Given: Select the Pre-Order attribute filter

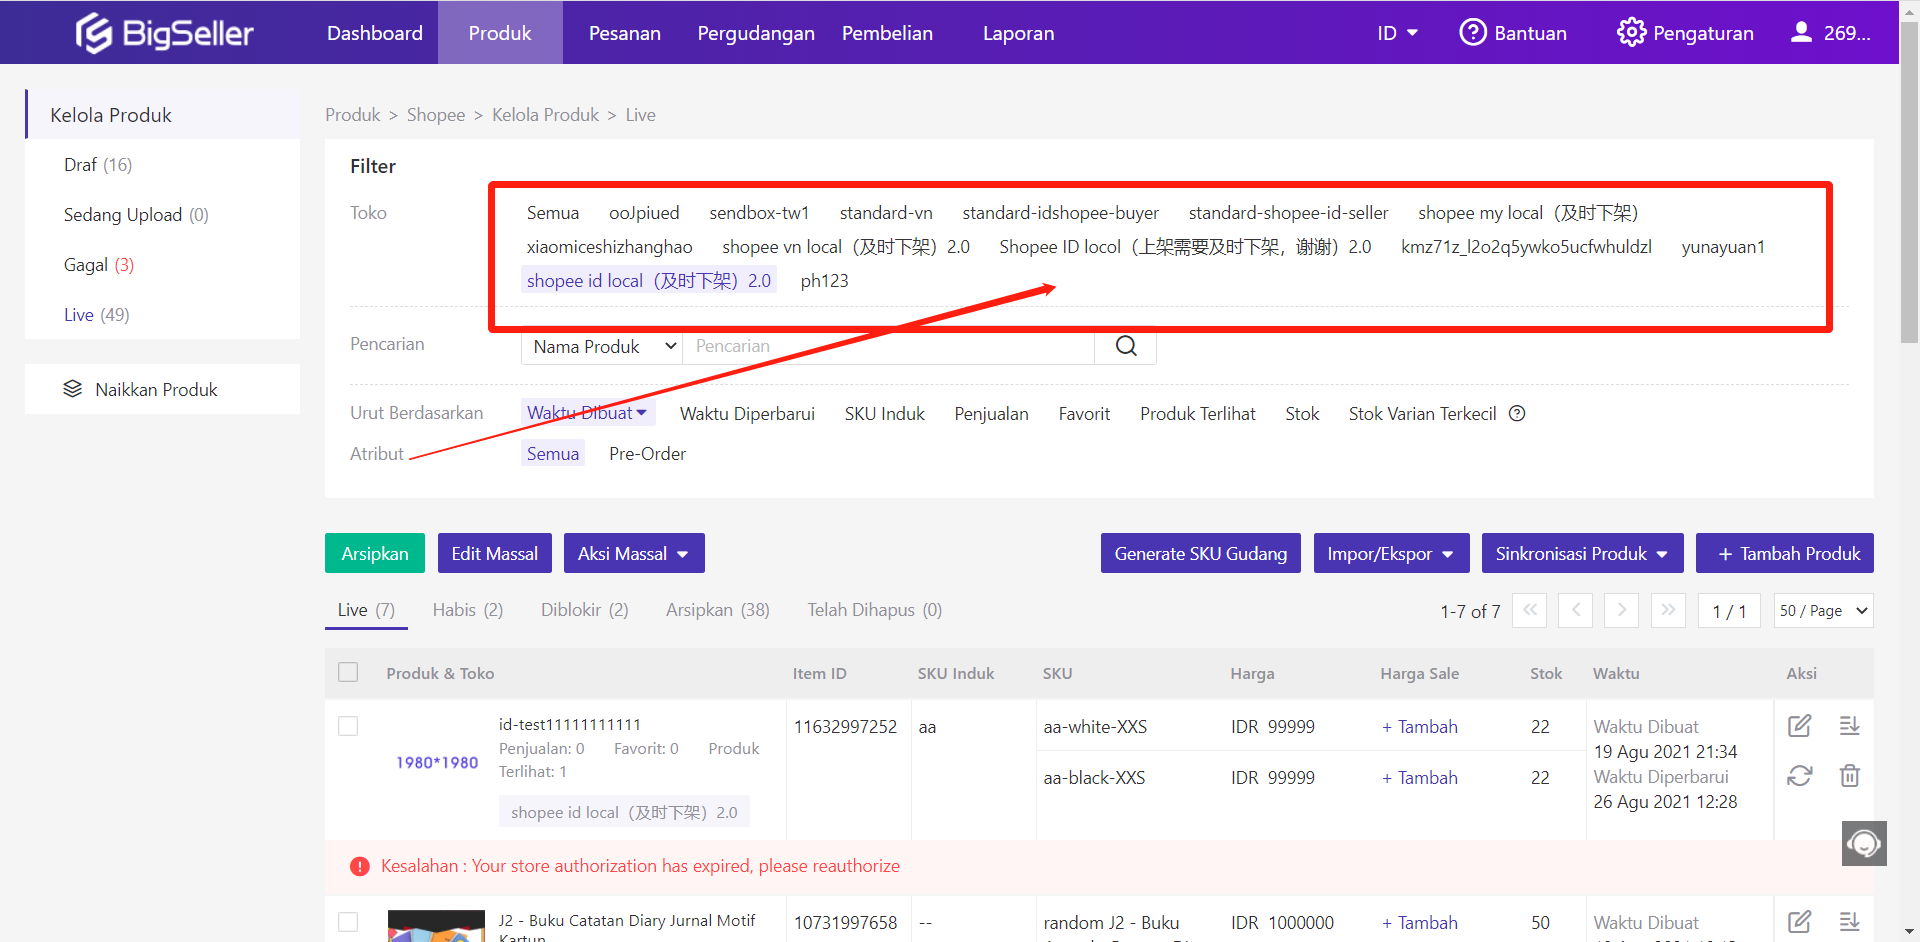Looking at the screenshot, I should click(647, 454).
